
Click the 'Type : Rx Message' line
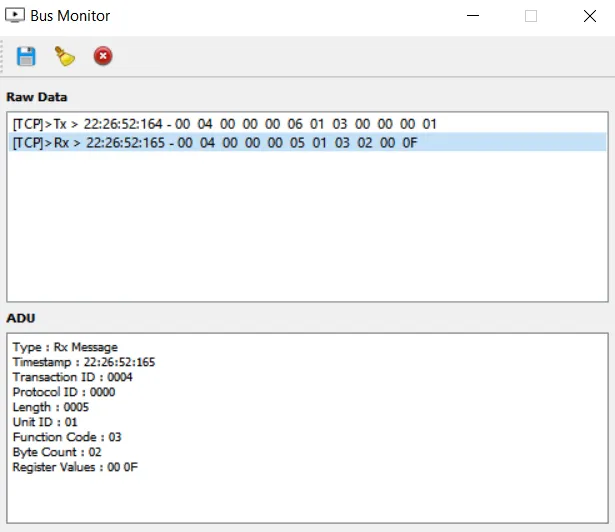65,347
